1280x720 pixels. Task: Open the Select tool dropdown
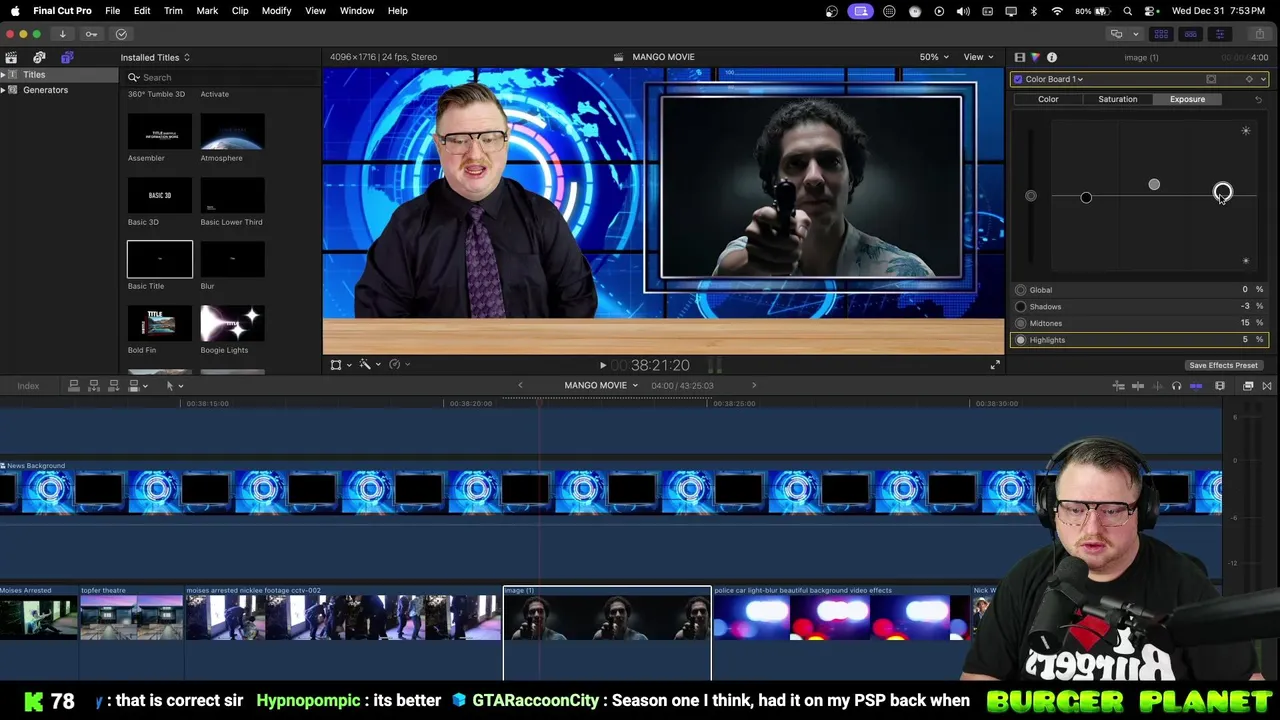point(174,386)
